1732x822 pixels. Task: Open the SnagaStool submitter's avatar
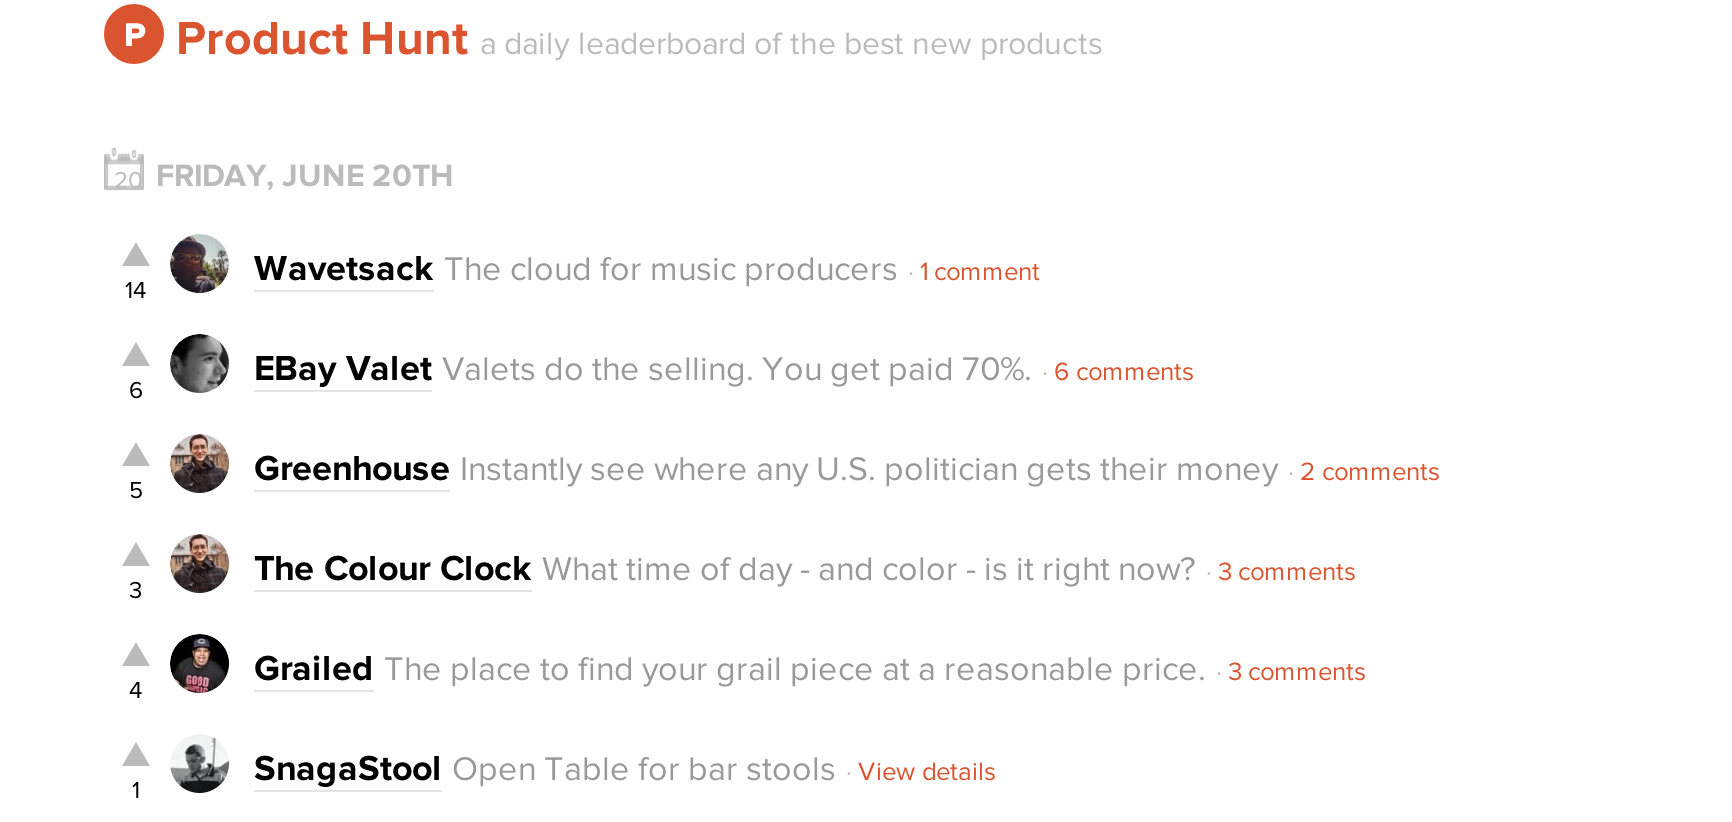200,764
